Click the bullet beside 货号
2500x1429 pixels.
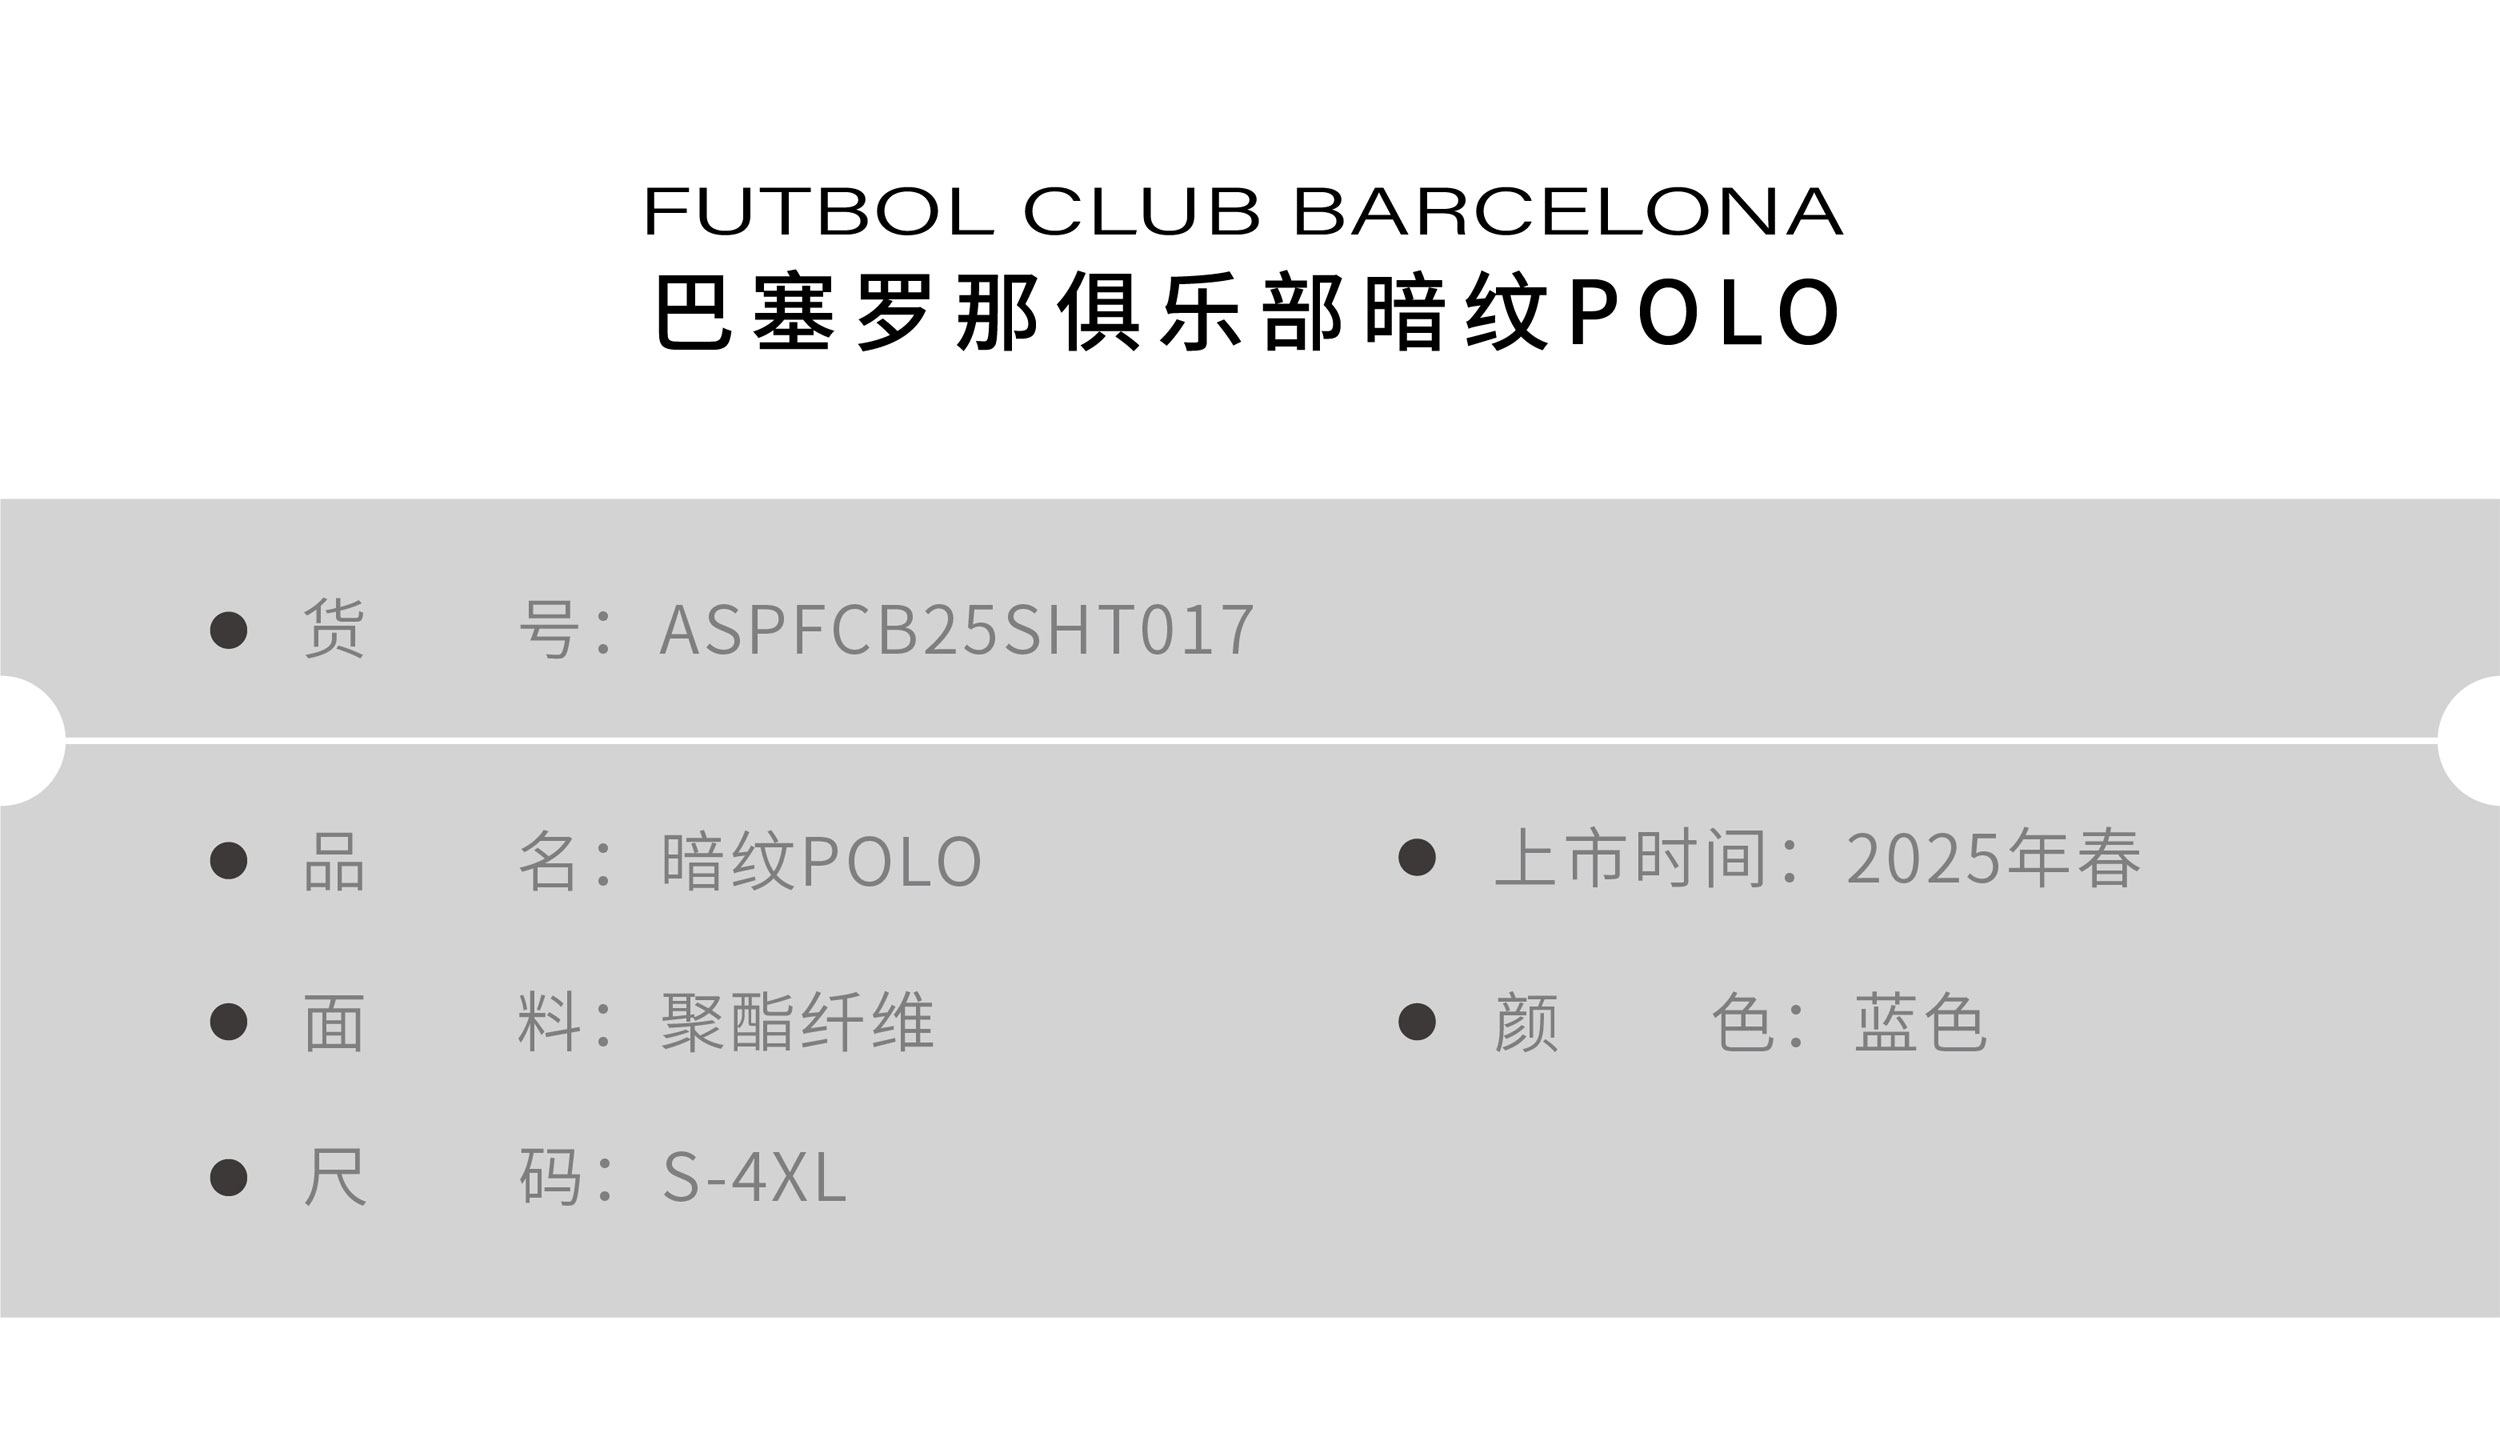[x=229, y=630]
